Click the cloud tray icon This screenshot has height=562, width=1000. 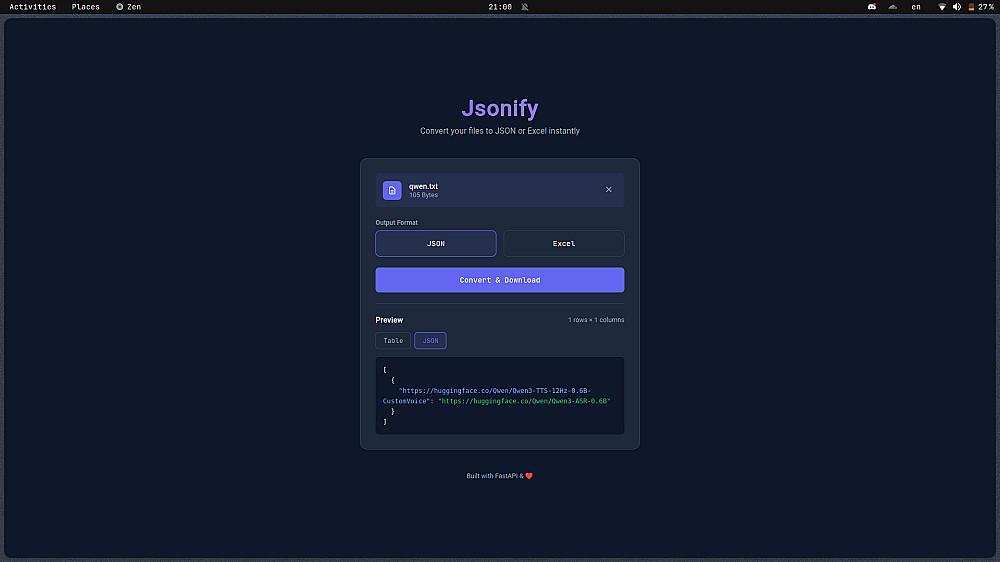(893, 7)
